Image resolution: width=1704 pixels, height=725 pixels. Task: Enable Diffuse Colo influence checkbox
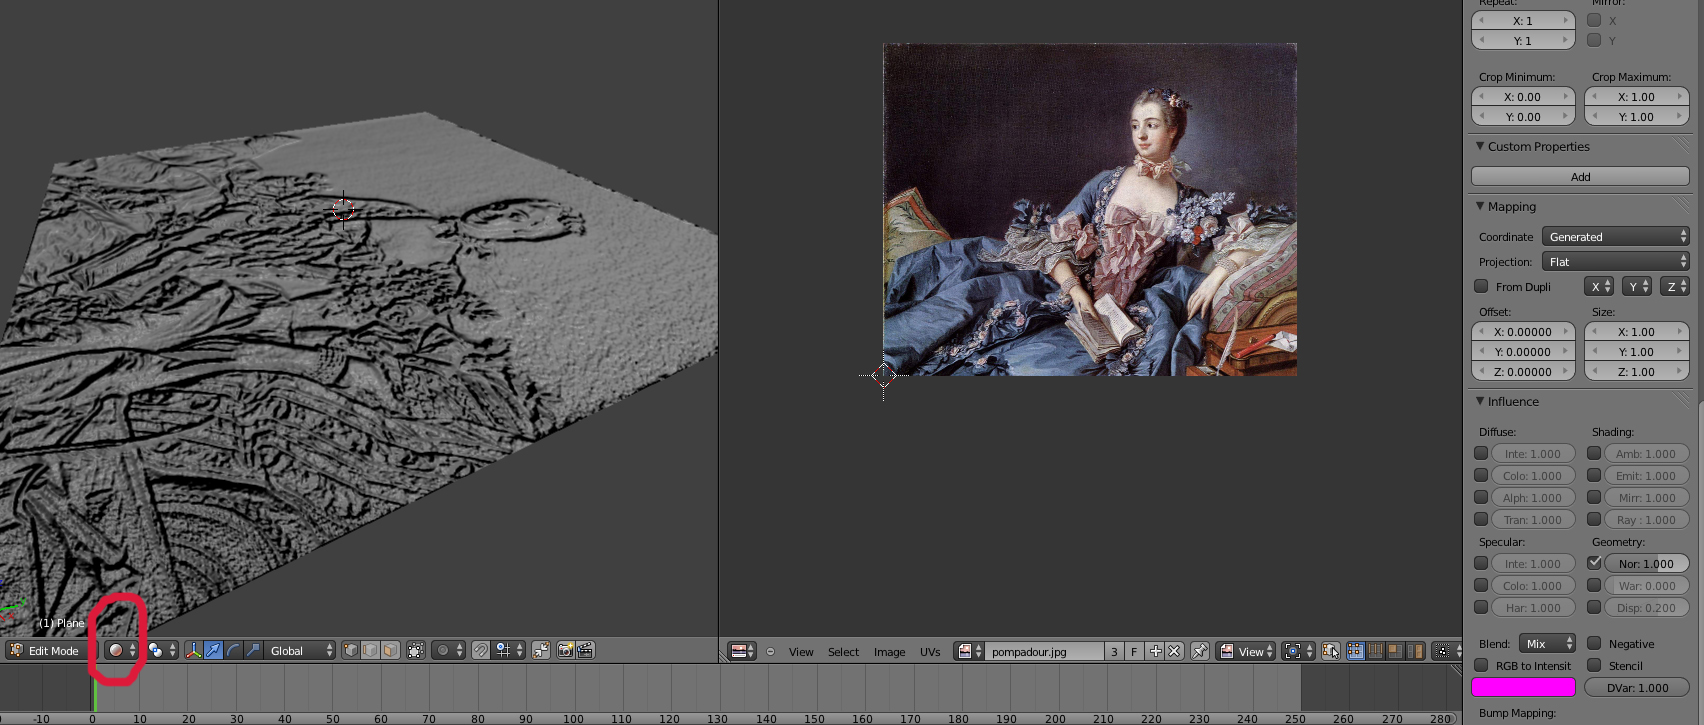1481,475
